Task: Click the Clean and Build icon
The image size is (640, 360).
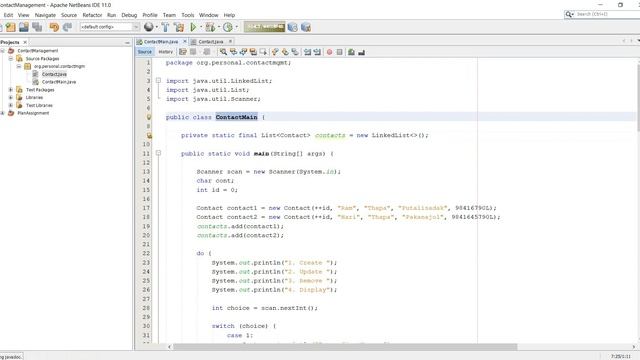Action: point(179,27)
